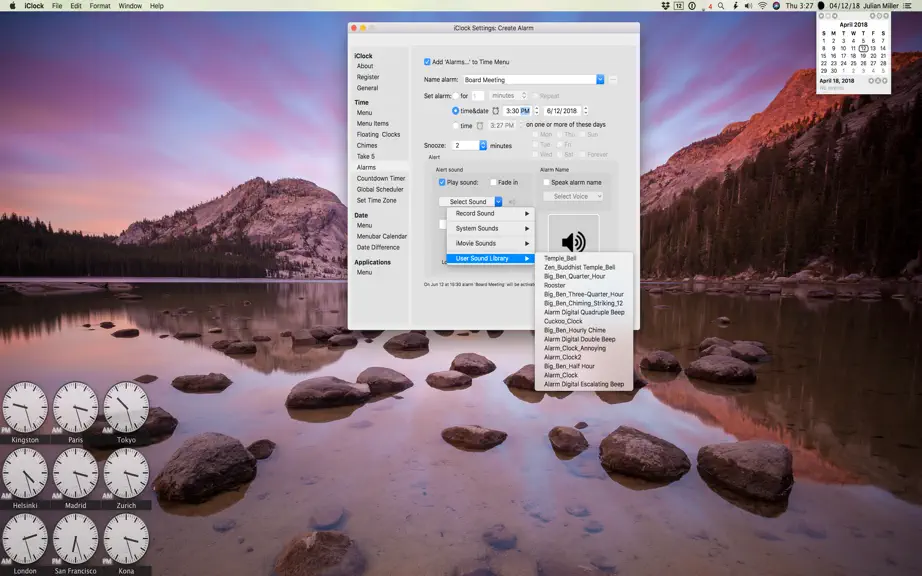Viewport: 922px width, 576px height.
Task: Open the Notification Center list icon
Action: click(x=907, y=5)
